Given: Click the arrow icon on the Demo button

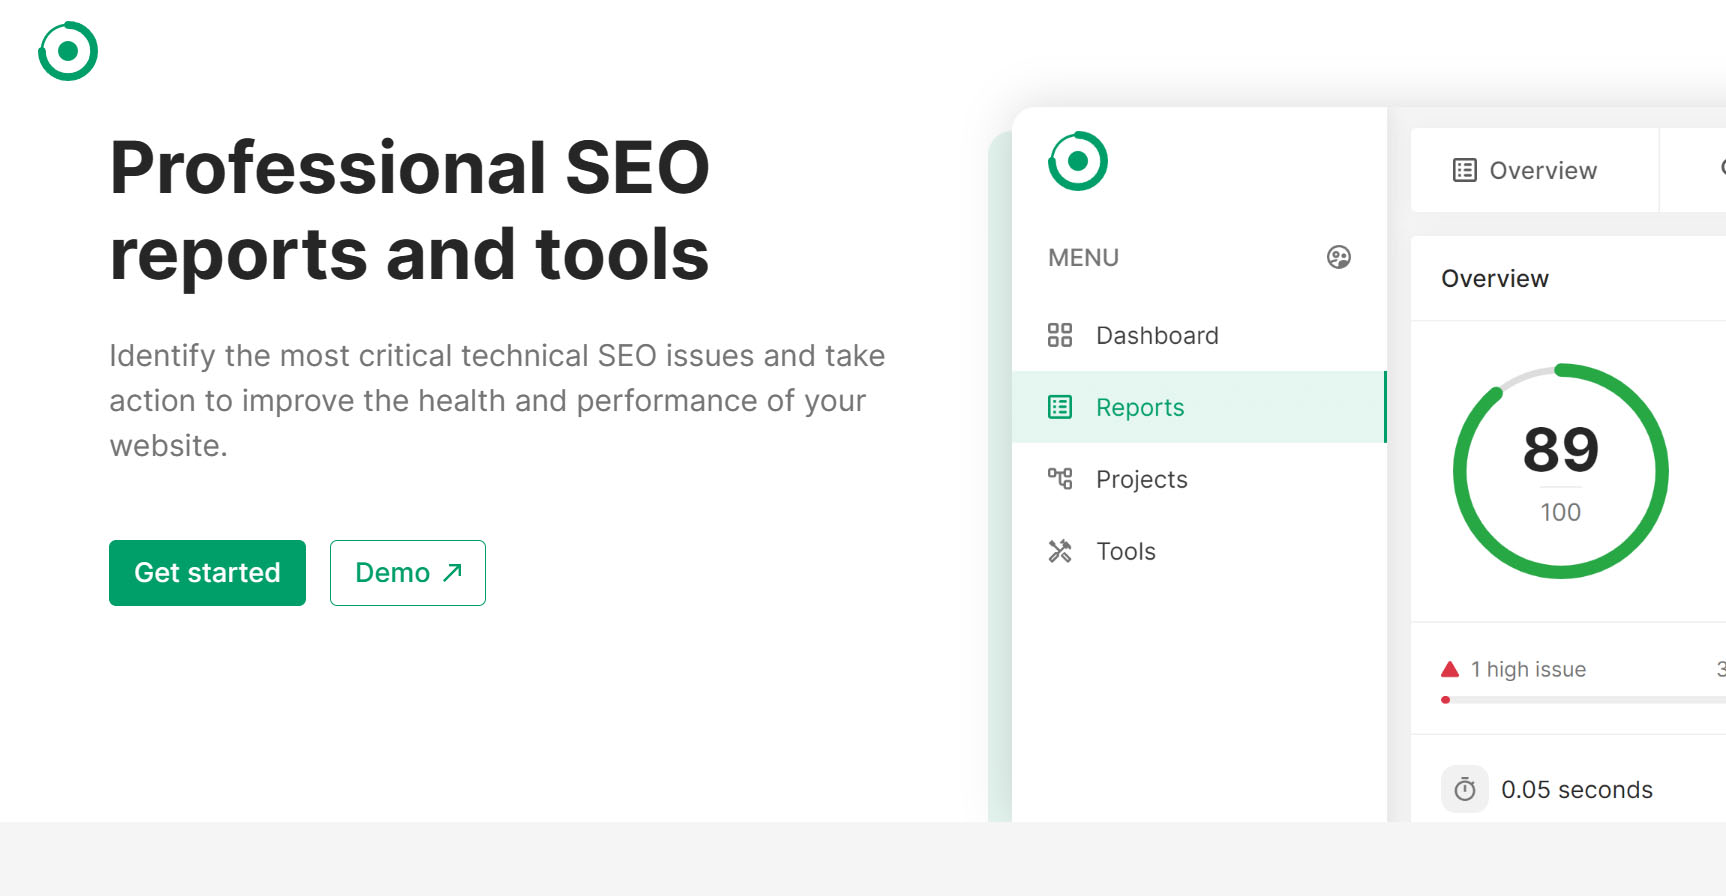Looking at the screenshot, I should click(x=453, y=572).
